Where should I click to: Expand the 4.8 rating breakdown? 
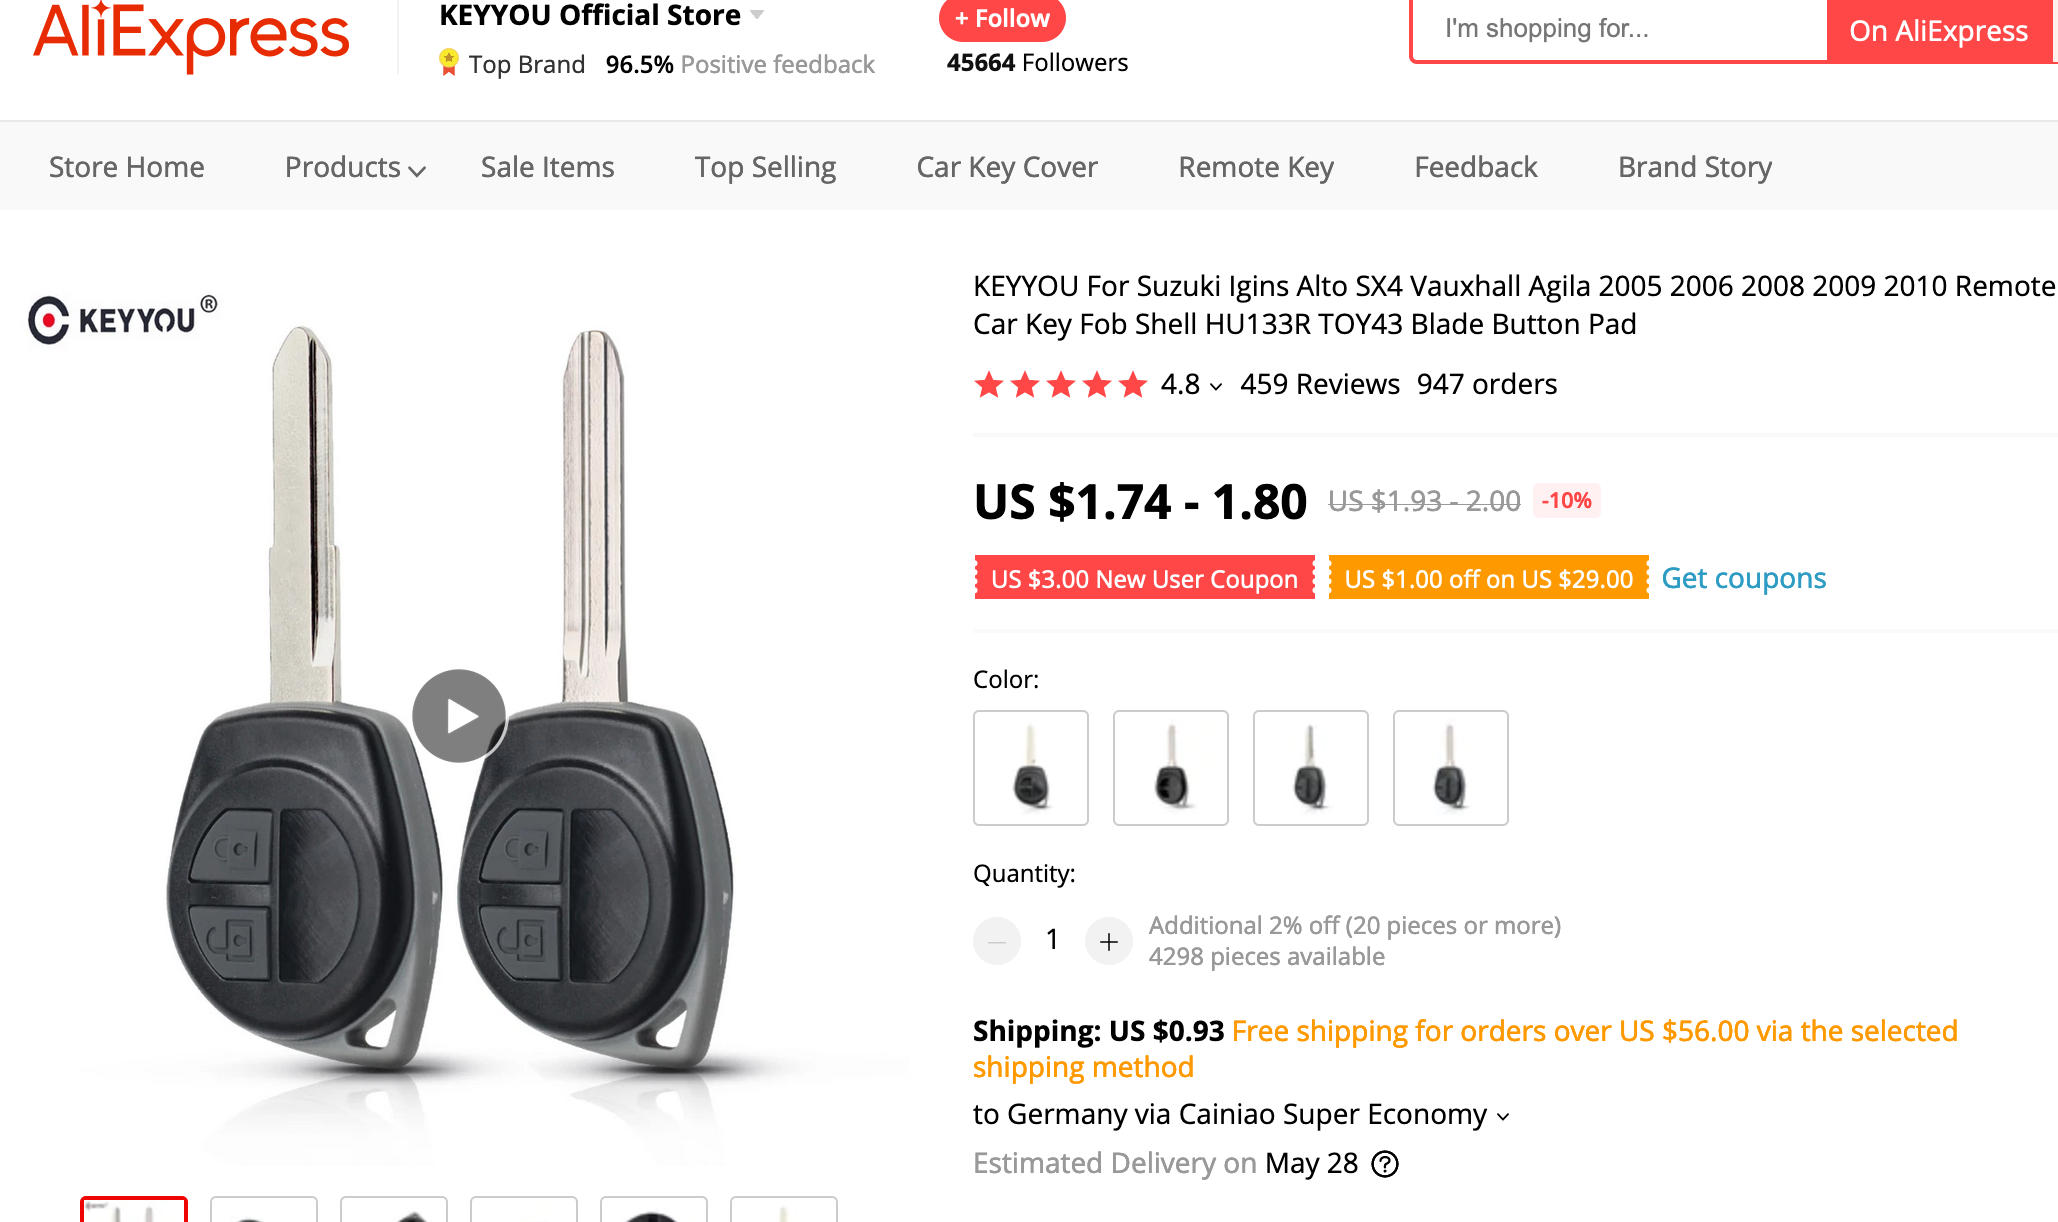coord(1192,385)
